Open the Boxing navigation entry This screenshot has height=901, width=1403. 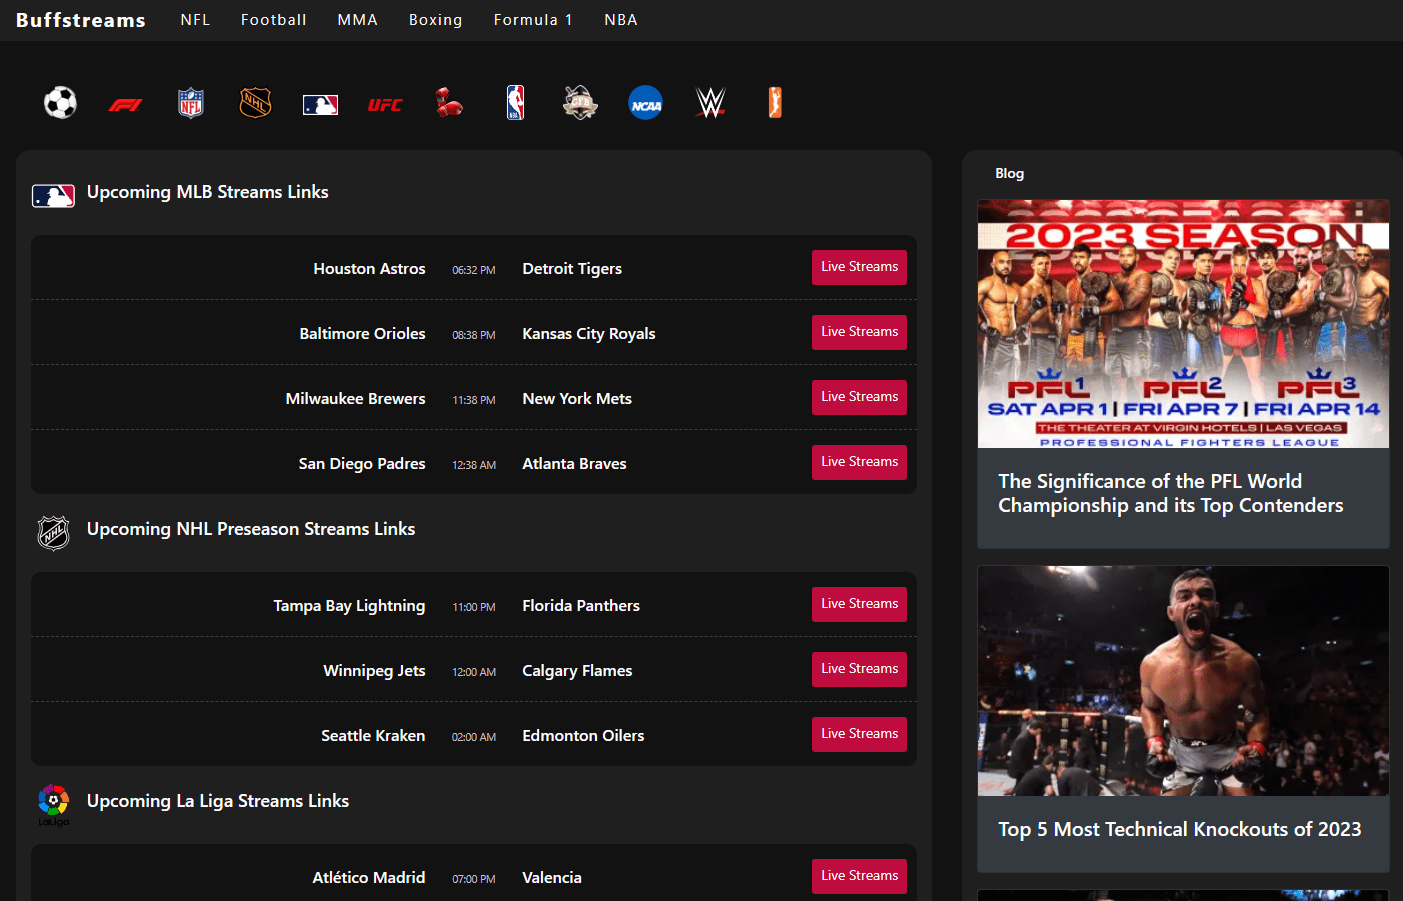tap(435, 19)
